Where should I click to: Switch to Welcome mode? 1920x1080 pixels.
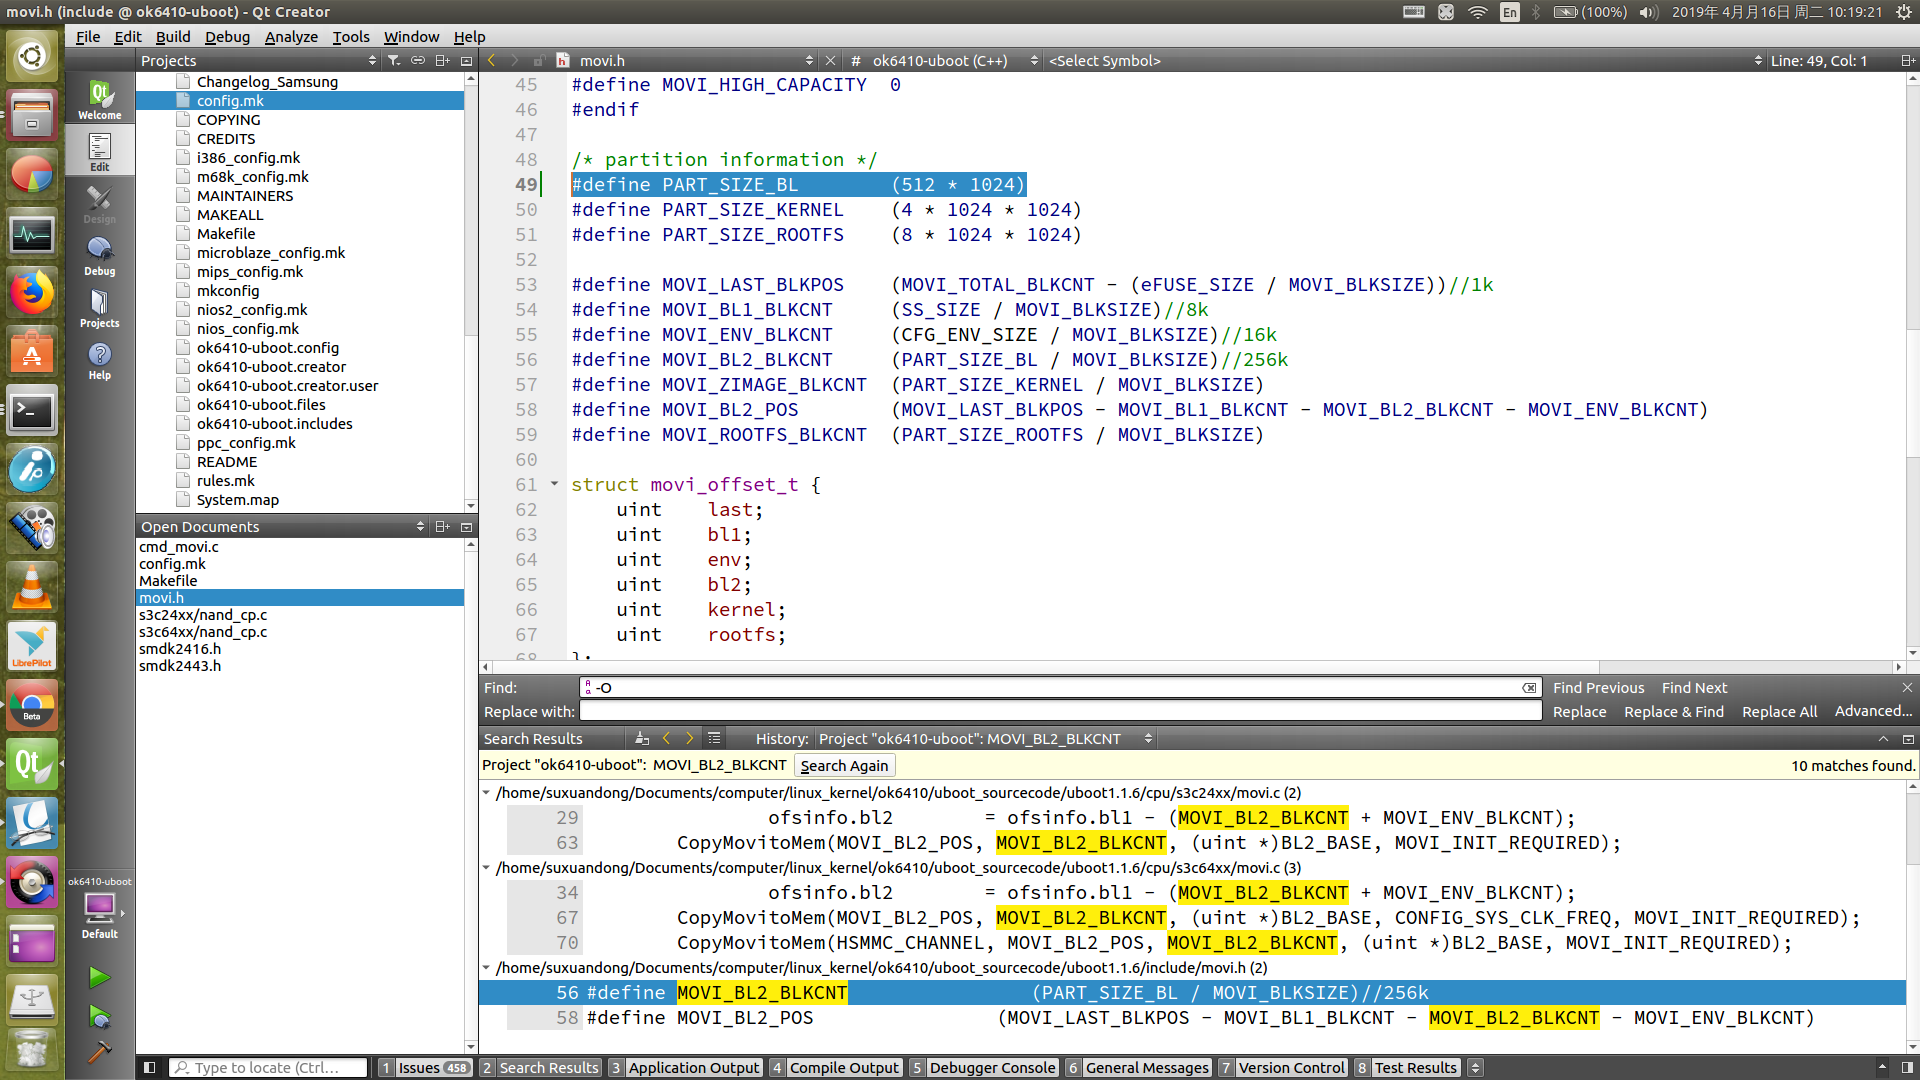tap(99, 101)
